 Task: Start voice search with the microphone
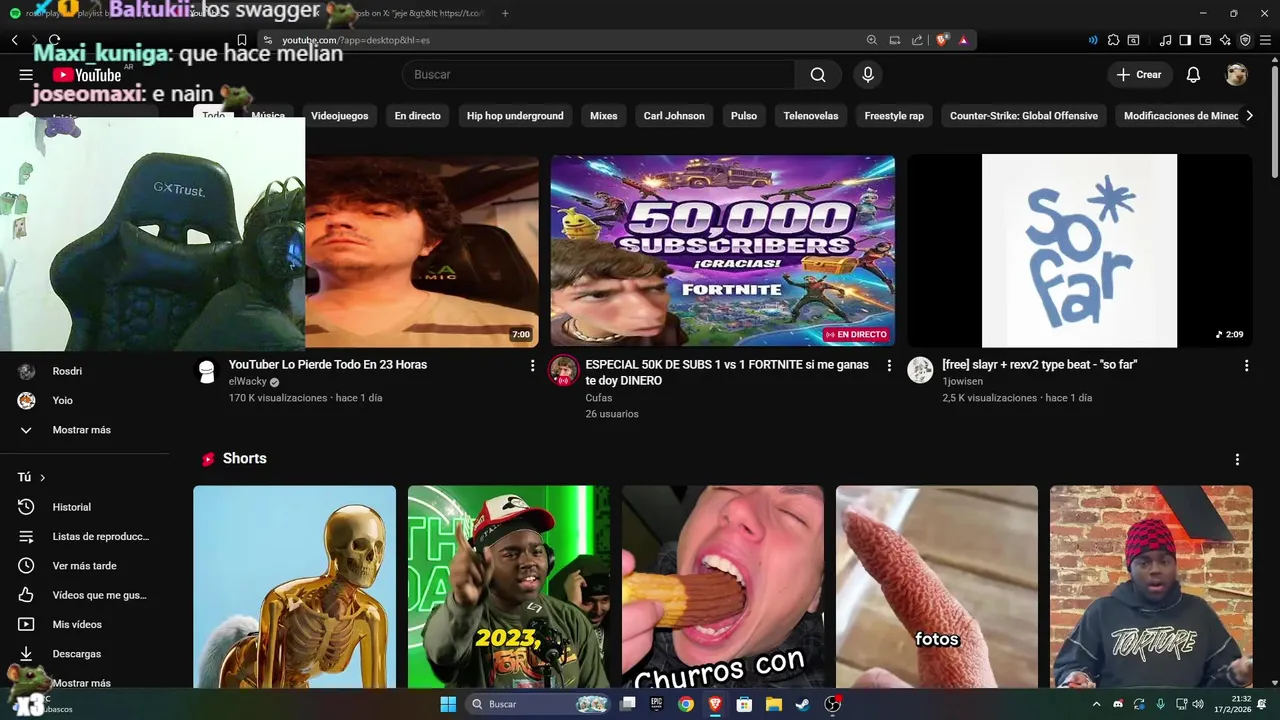click(x=868, y=75)
